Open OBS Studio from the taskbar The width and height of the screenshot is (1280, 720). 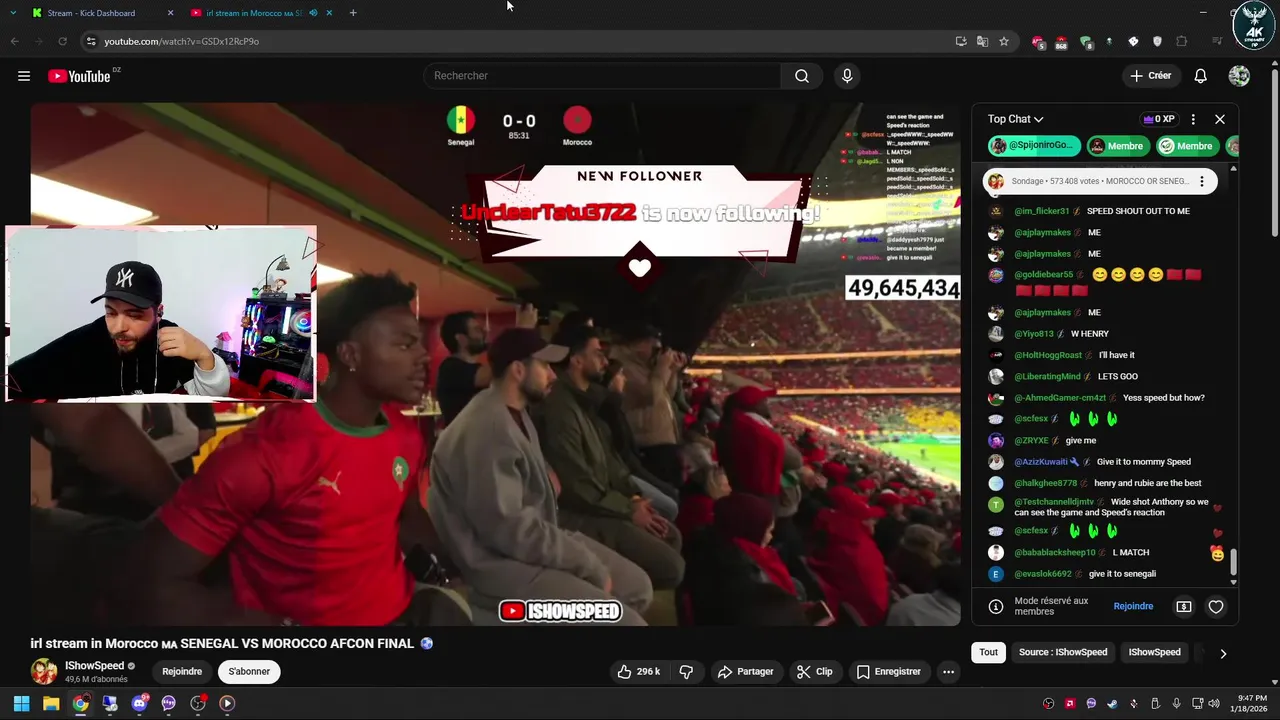pyautogui.click(x=198, y=703)
